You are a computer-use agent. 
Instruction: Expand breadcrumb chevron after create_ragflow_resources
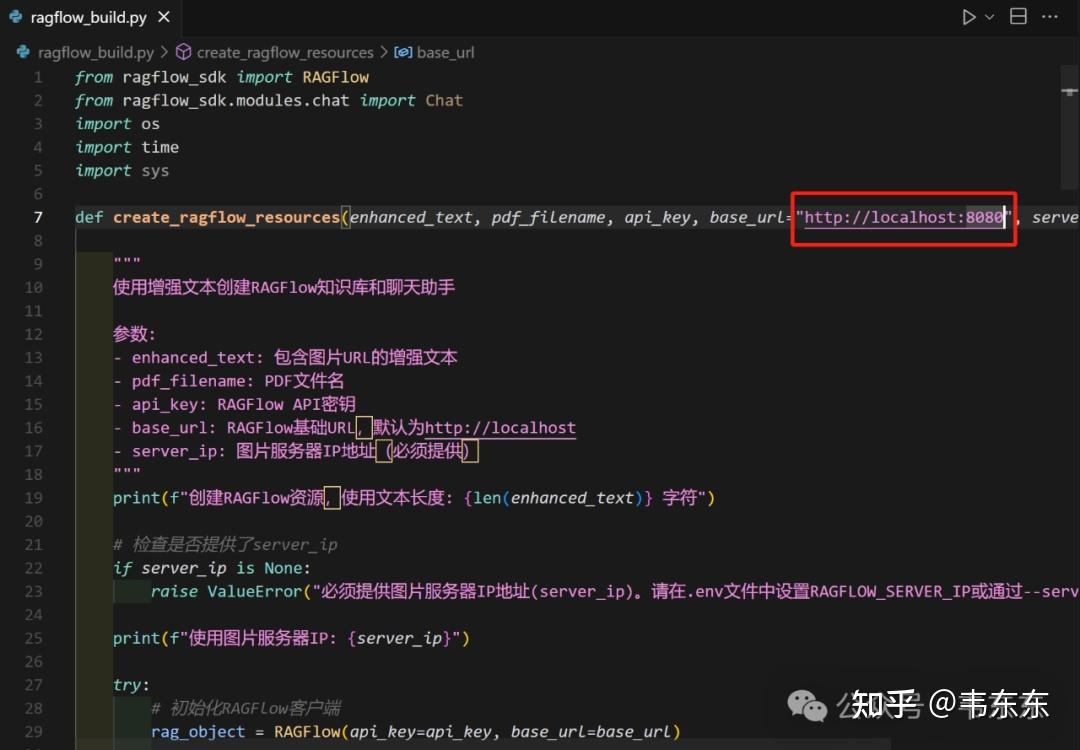pos(384,52)
